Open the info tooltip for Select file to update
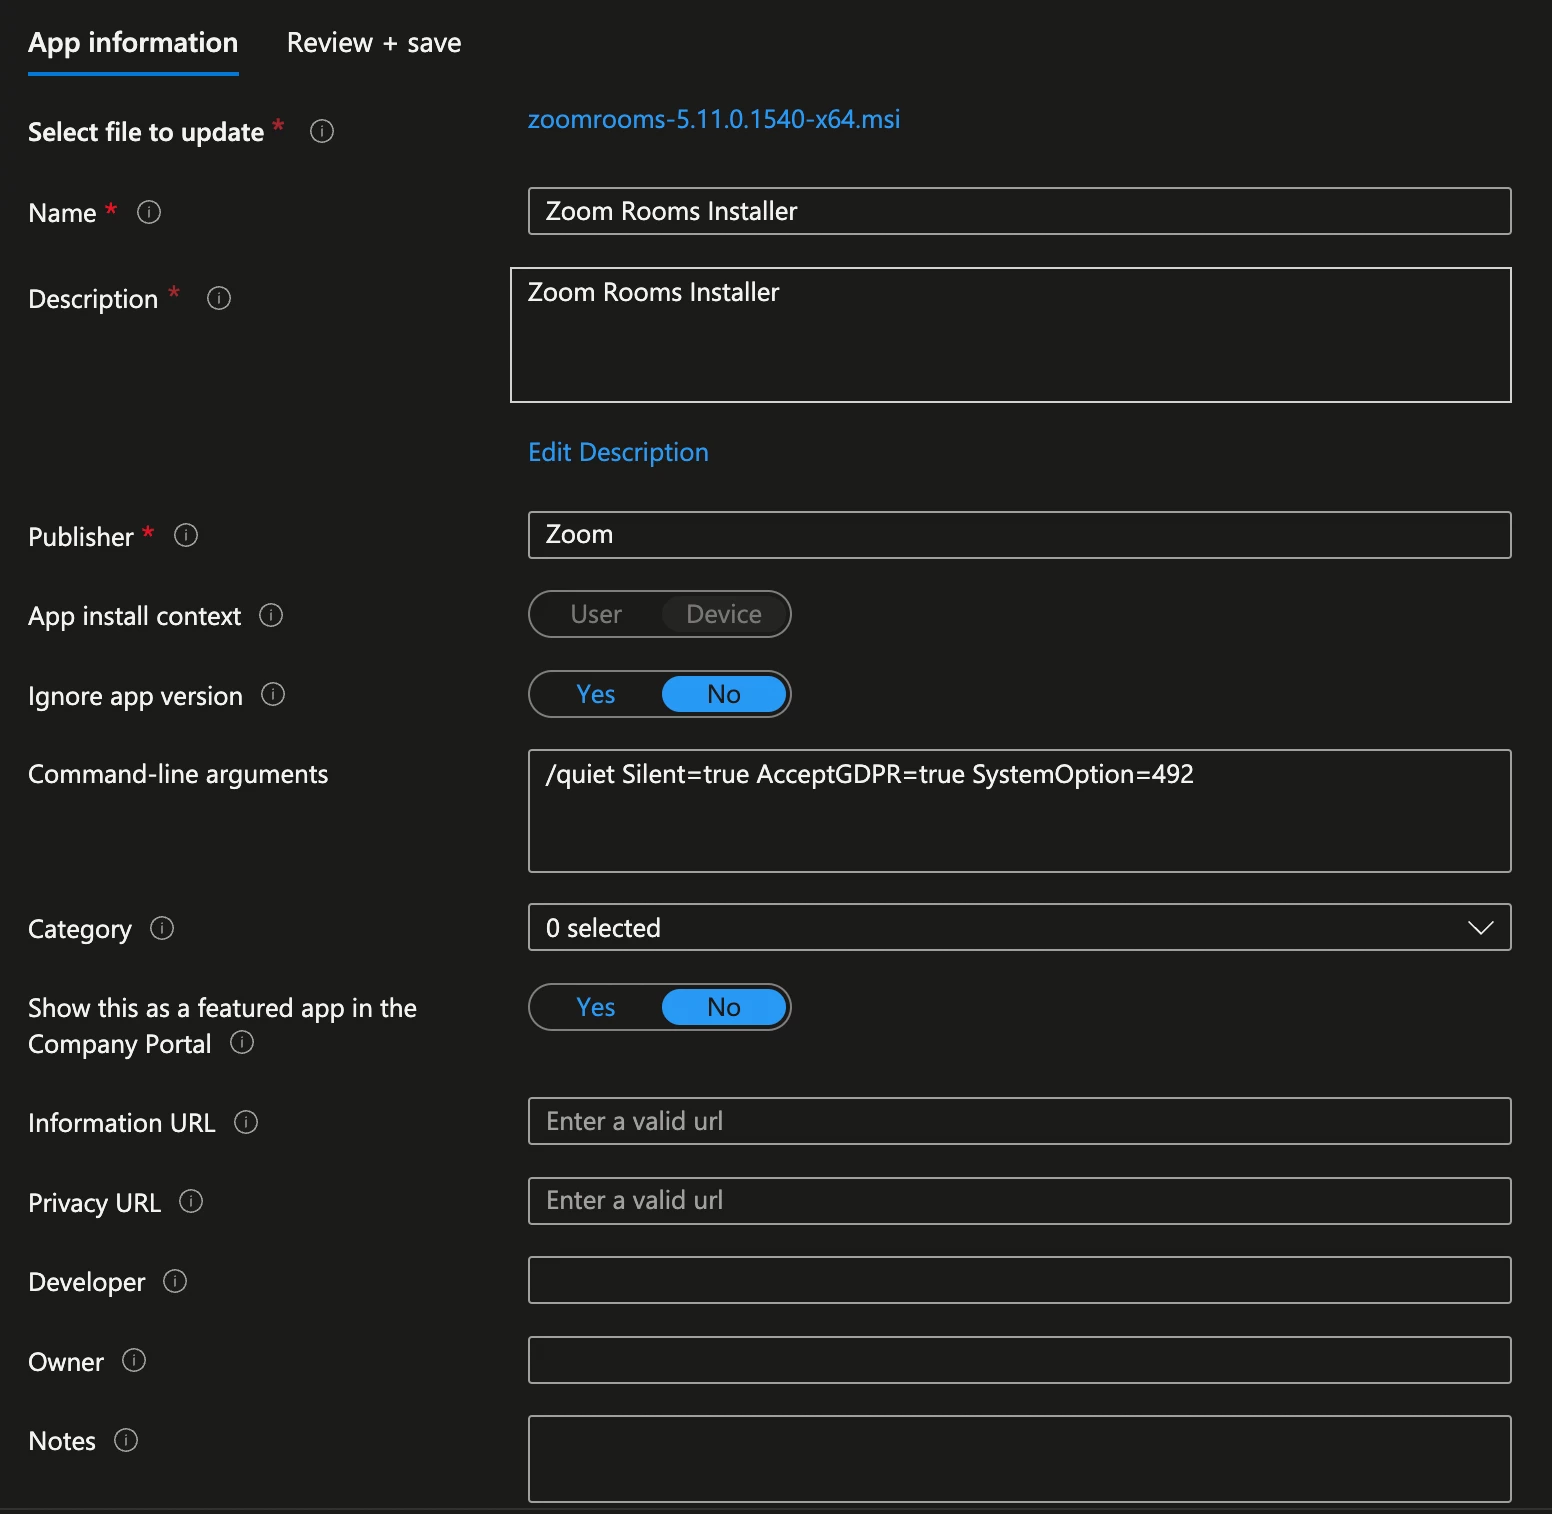Image resolution: width=1552 pixels, height=1514 pixels. (x=322, y=131)
